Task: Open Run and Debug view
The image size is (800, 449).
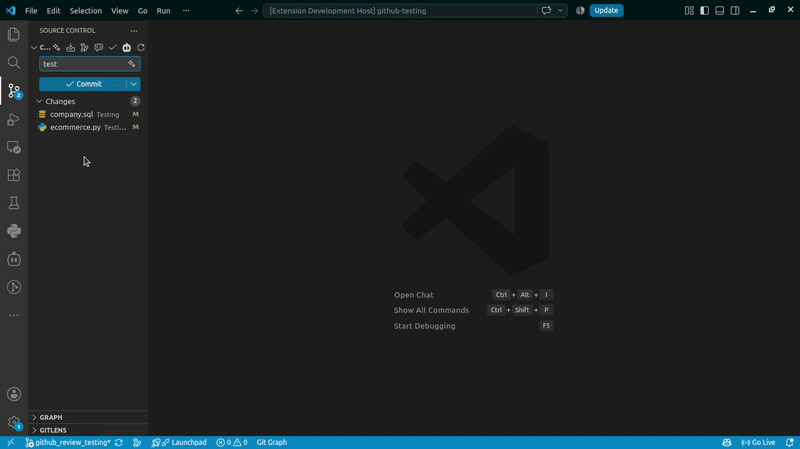Action: point(14,119)
